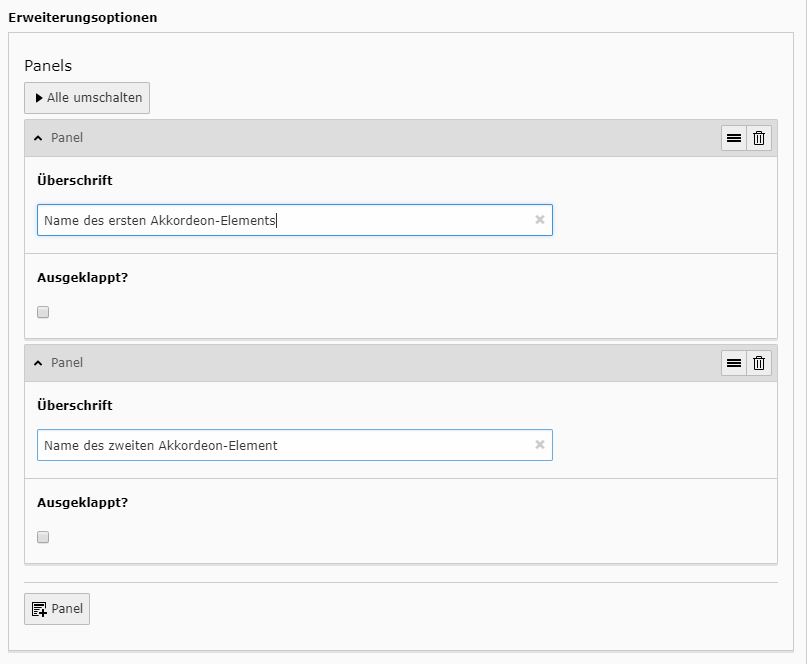This screenshot has width=808, height=664.
Task: Click the Erweiterungsoptionen section heading
Action: pyautogui.click(x=83, y=18)
